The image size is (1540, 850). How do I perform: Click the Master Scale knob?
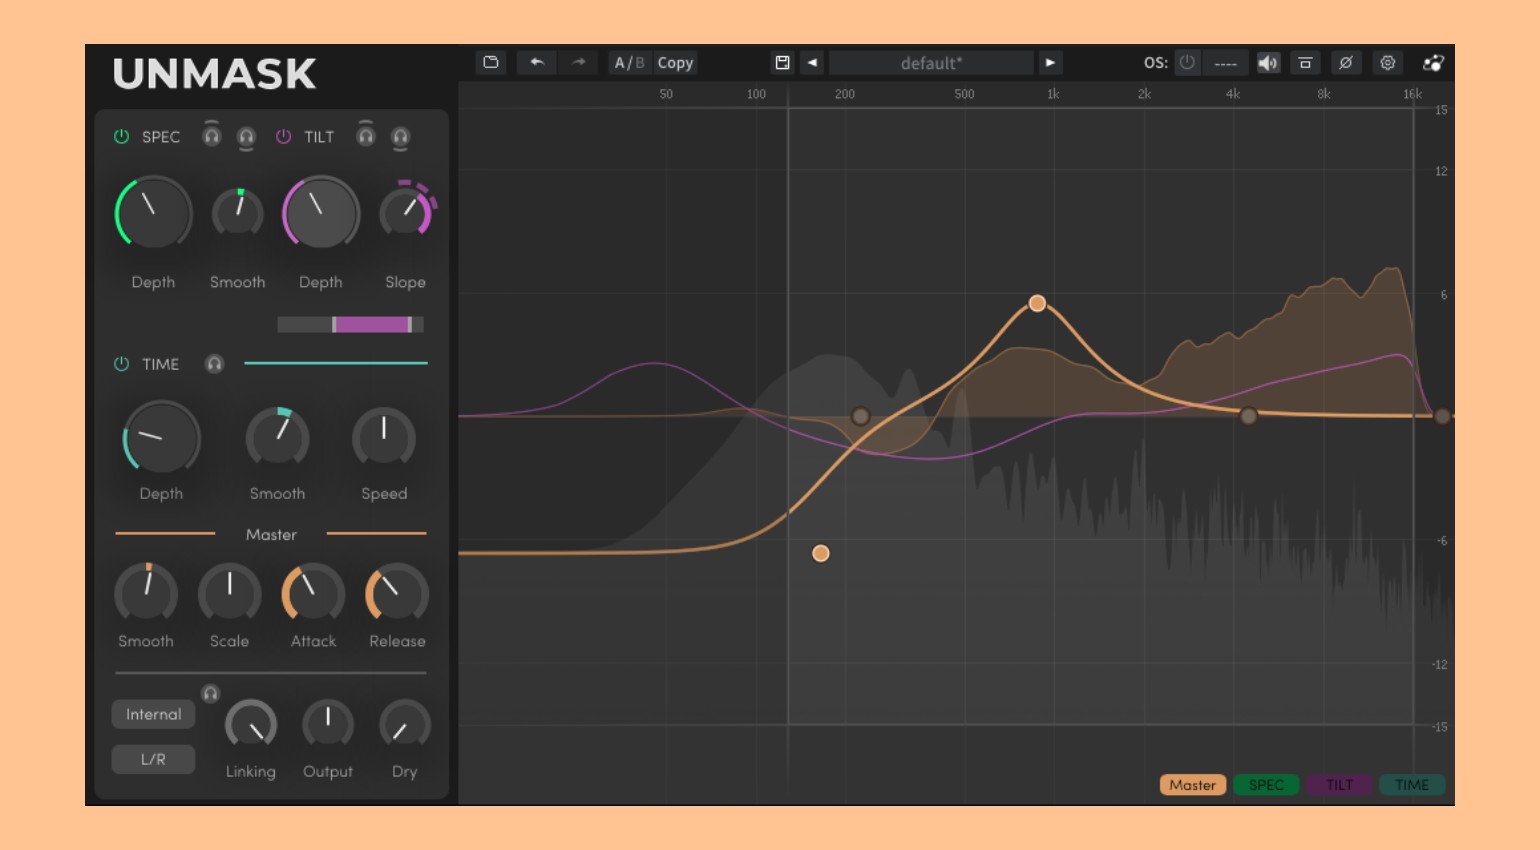point(229,592)
